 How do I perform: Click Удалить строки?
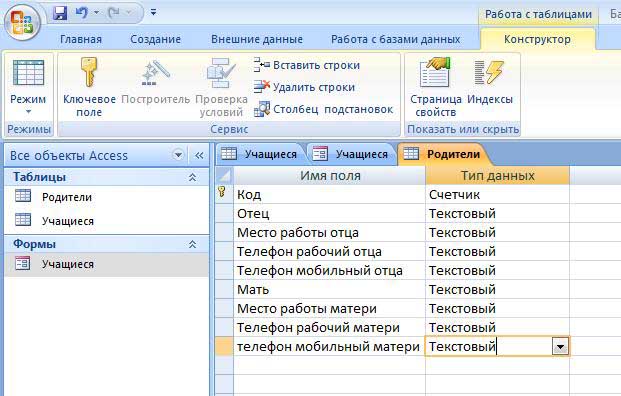pyautogui.click(x=304, y=87)
